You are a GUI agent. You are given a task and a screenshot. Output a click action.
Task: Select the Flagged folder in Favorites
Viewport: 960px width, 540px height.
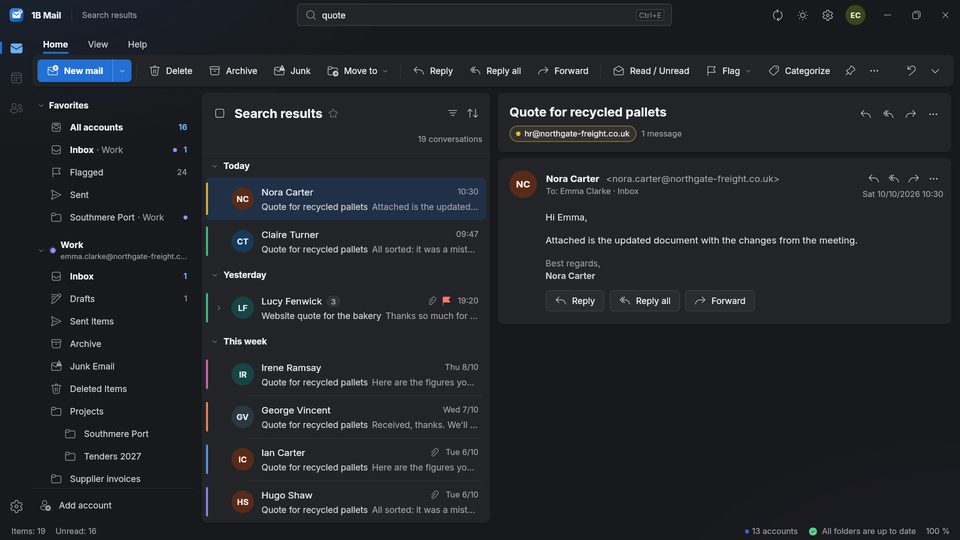pos(117,173)
